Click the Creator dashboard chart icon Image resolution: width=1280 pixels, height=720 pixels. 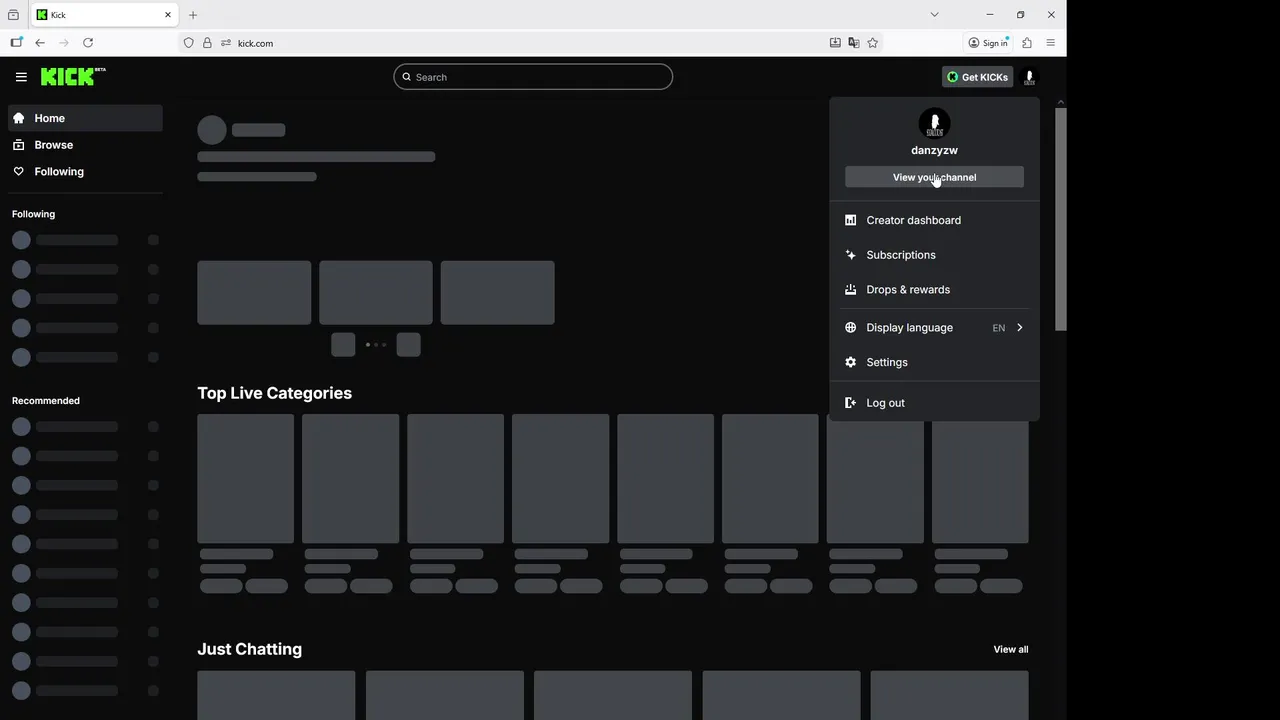(850, 220)
